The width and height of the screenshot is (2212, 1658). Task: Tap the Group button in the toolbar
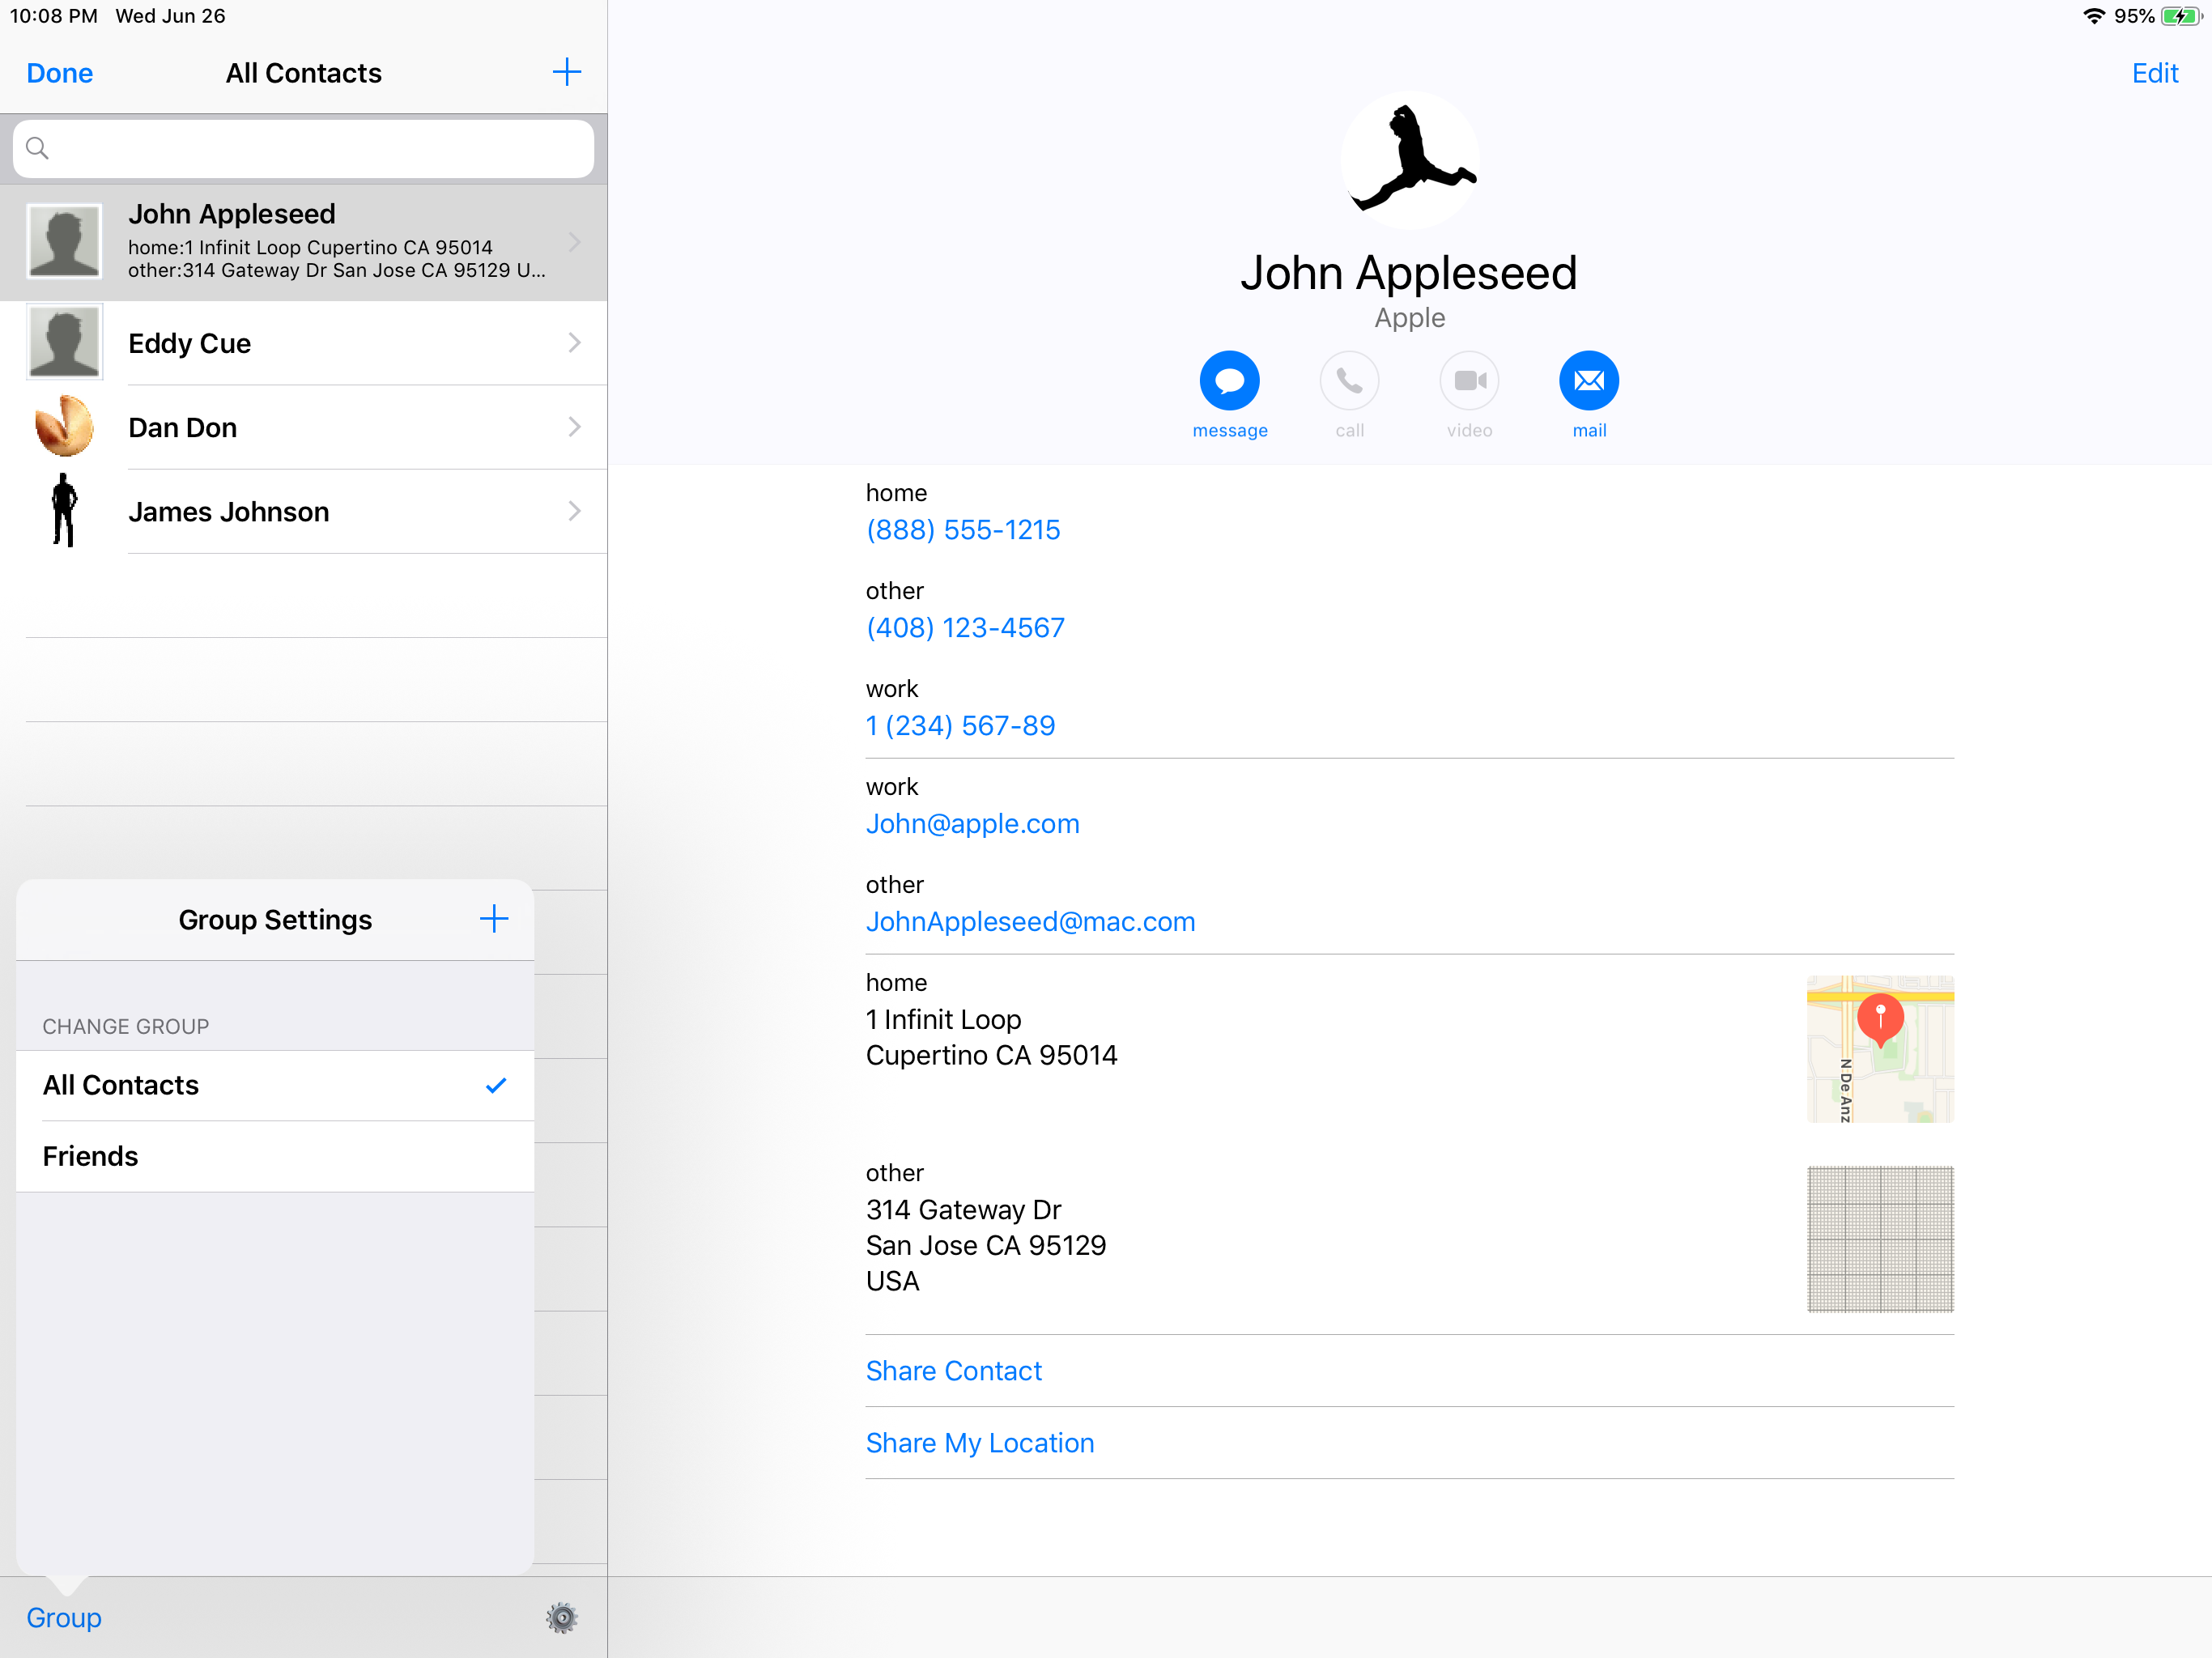[x=64, y=1617]
